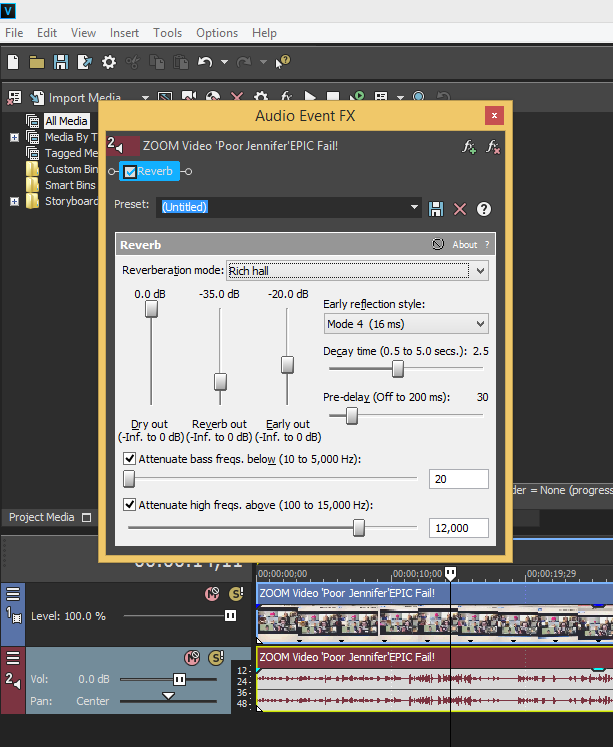The image size is (613, 747).
Task: Expand the Media By Type tree node
Action: [14, 137]
